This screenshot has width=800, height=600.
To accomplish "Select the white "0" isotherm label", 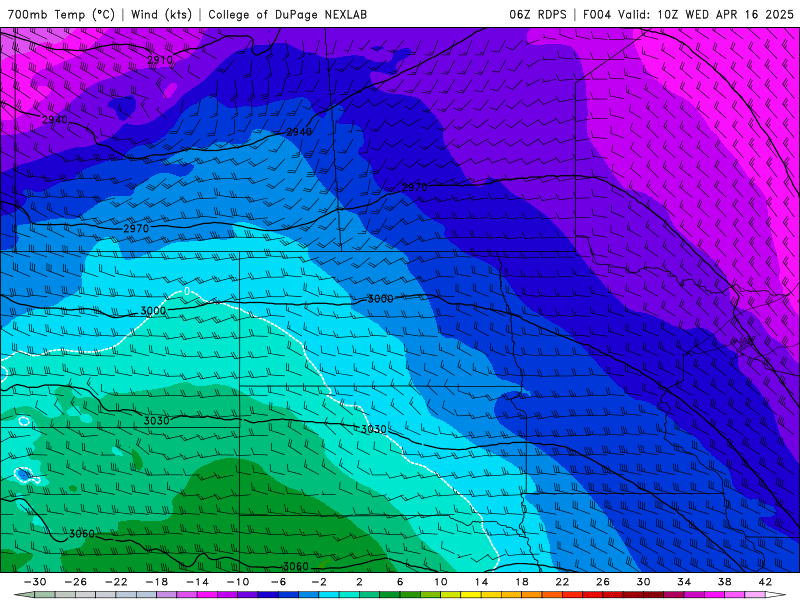I will coord(187,291).
